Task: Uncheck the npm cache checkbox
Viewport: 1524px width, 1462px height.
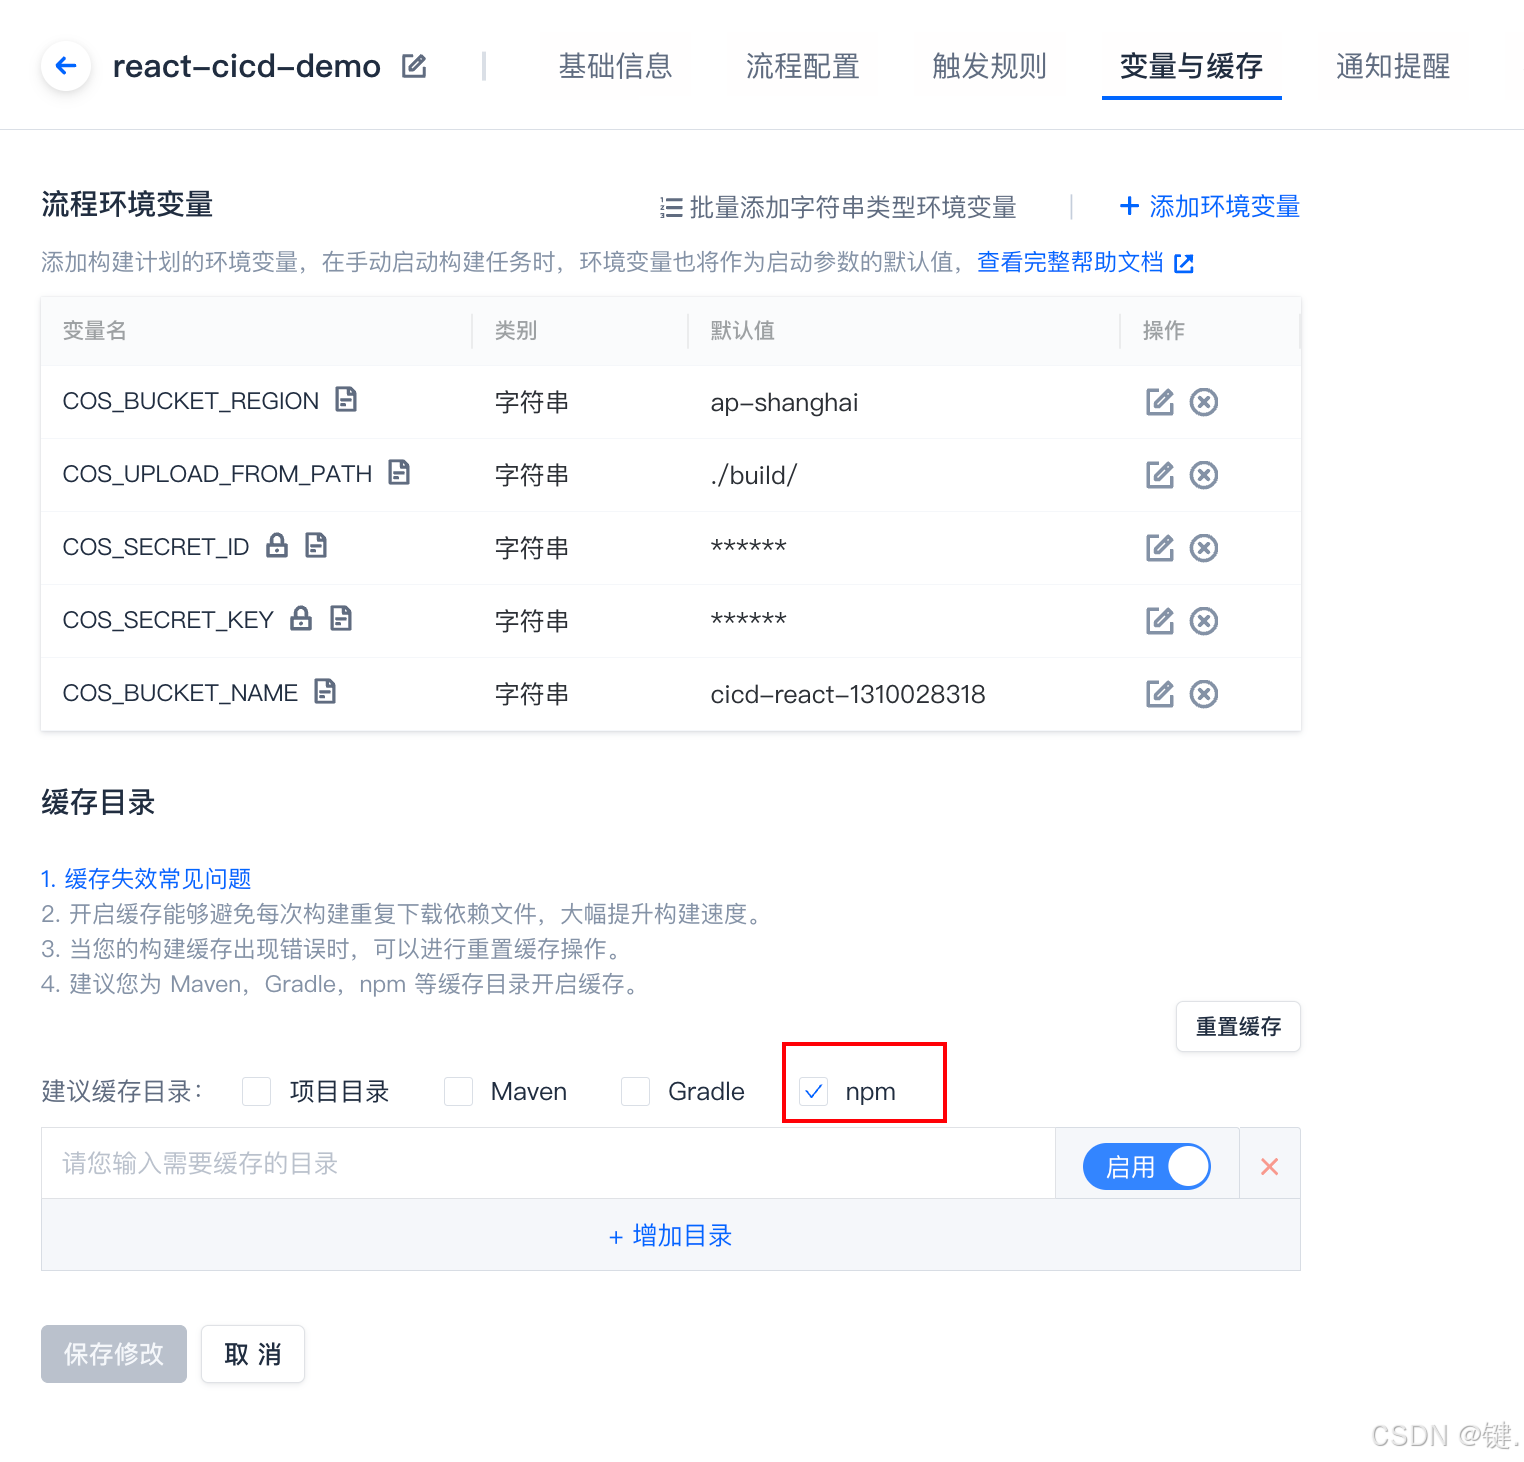Action: (x=813, y=1092)
